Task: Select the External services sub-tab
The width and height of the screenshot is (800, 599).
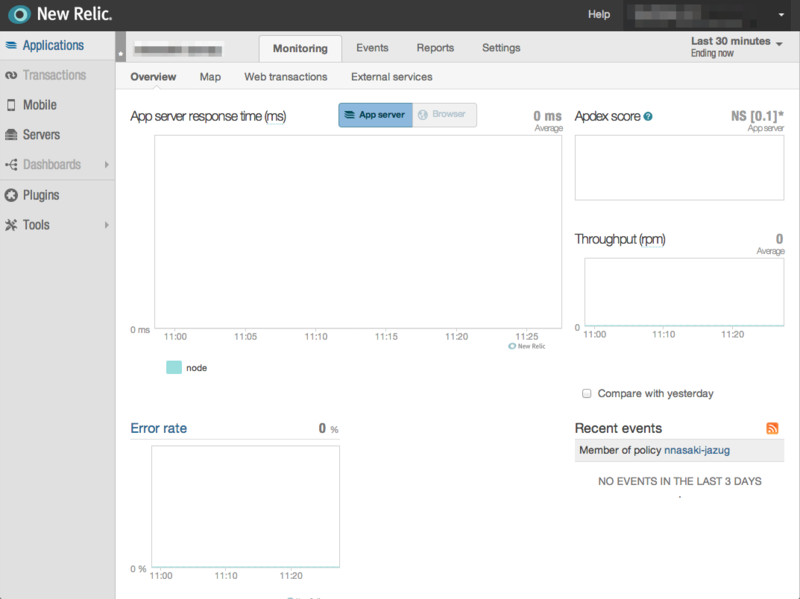Action: (391, 77)
